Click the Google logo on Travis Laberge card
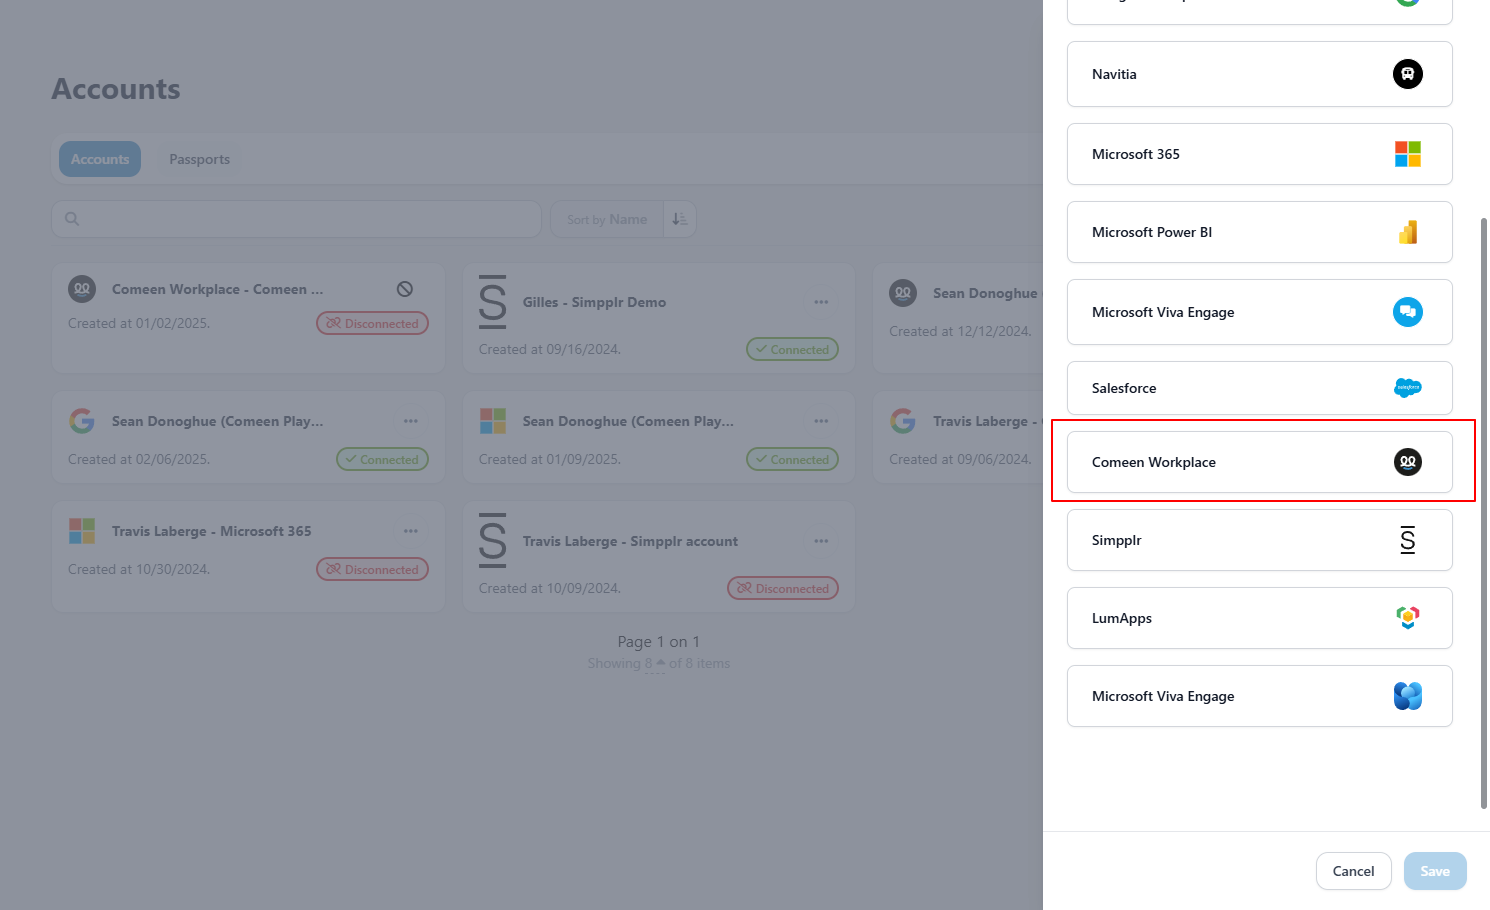The width and height of the screenshot is (1490, 910). pyautogui.click(x=903, y=421)
